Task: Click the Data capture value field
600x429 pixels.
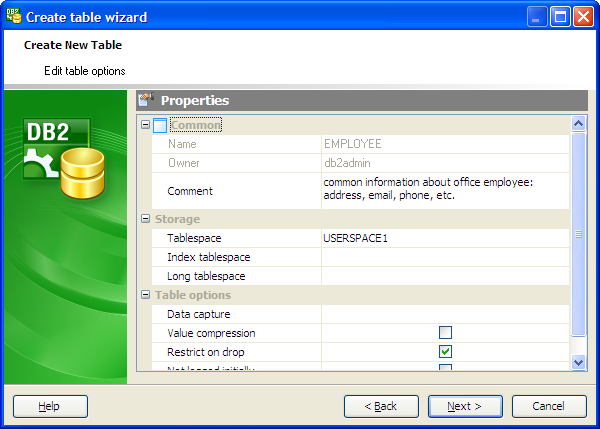Action: point(444,314)
